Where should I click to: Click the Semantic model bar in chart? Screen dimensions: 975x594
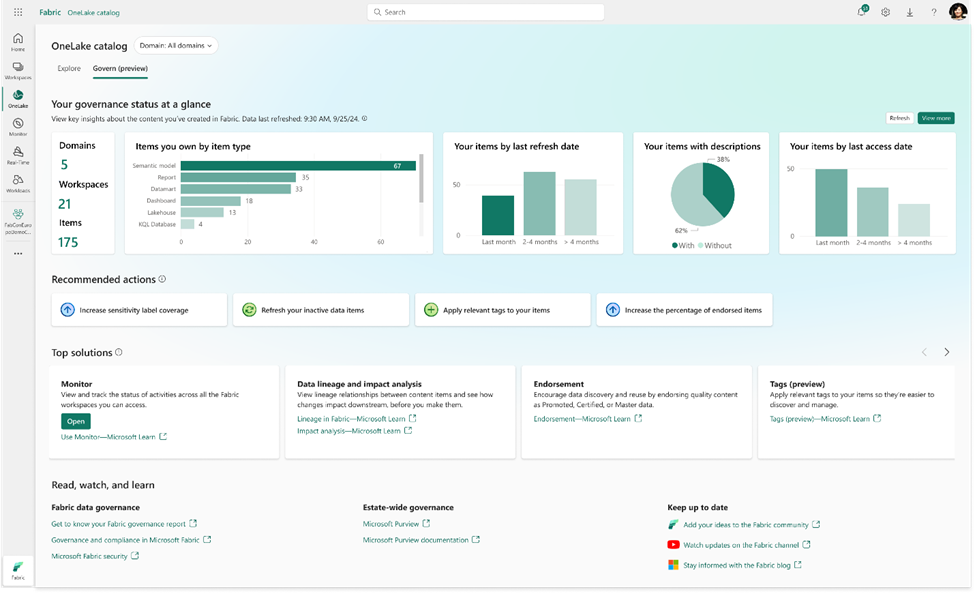tap(298, 165)
